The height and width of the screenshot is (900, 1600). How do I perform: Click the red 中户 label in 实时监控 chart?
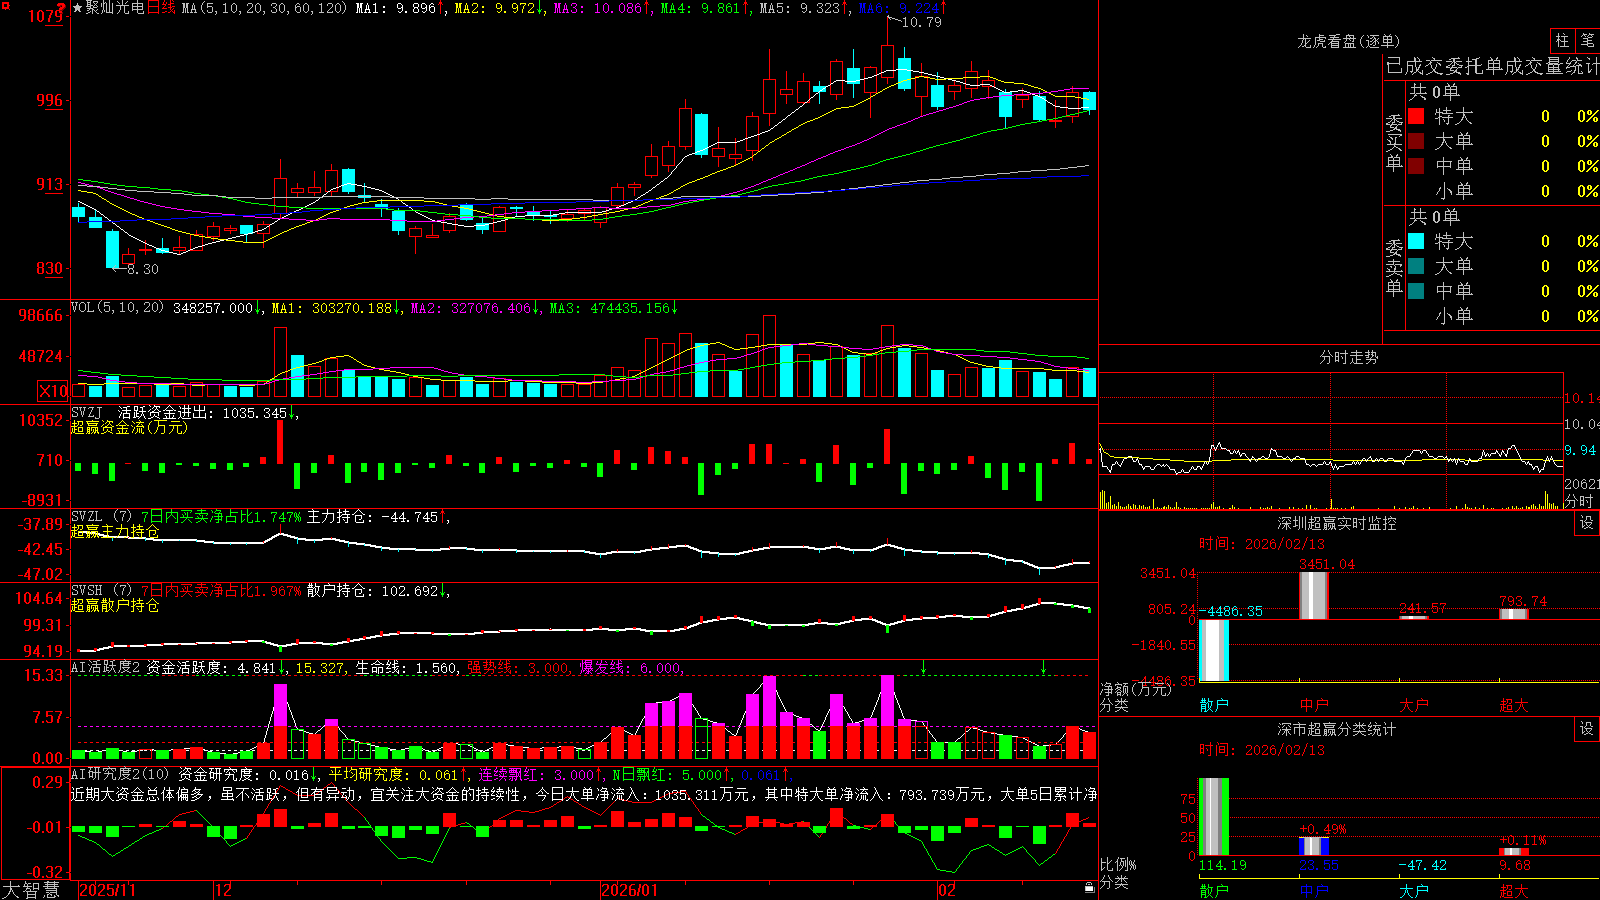[x=1314, y=705]
